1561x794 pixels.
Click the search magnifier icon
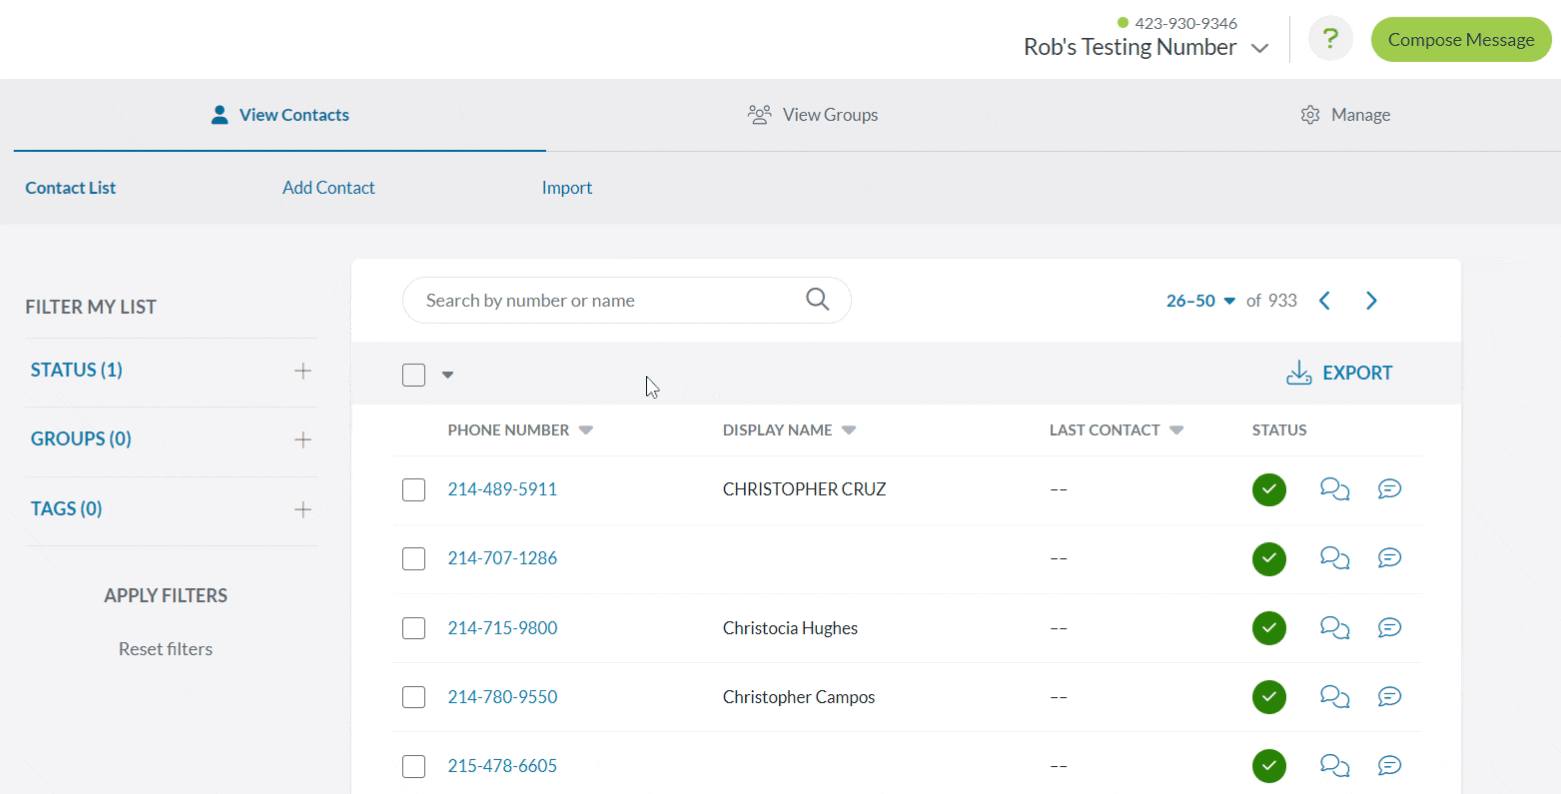pyautogui.click(x=817, y=300)
